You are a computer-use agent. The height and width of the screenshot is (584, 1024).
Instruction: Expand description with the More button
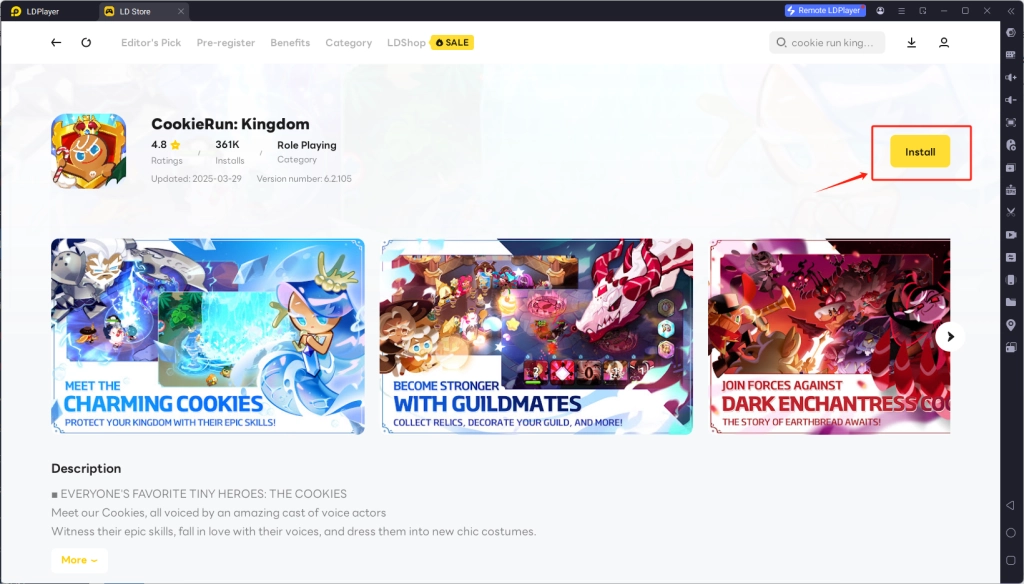[x=80, y=560]
